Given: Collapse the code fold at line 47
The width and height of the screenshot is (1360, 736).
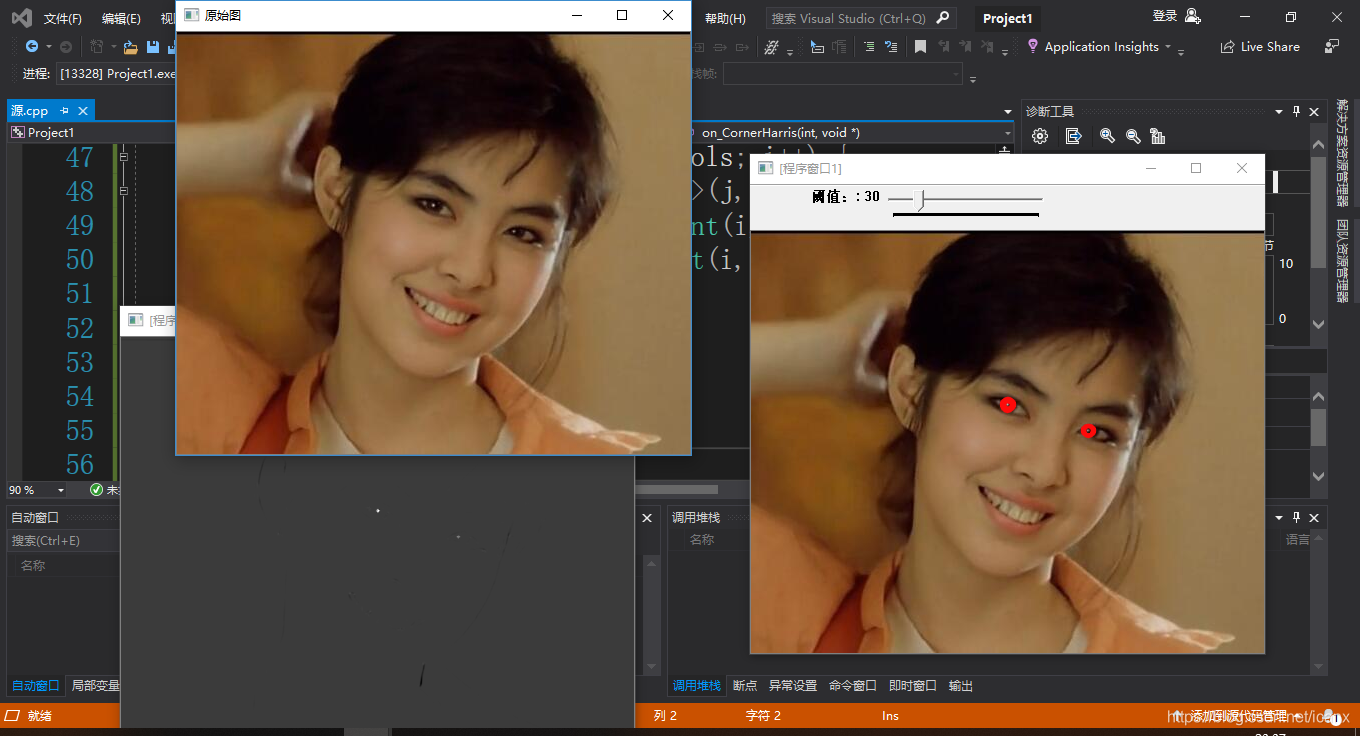Looking at the screenshot, I should [123, 157].
